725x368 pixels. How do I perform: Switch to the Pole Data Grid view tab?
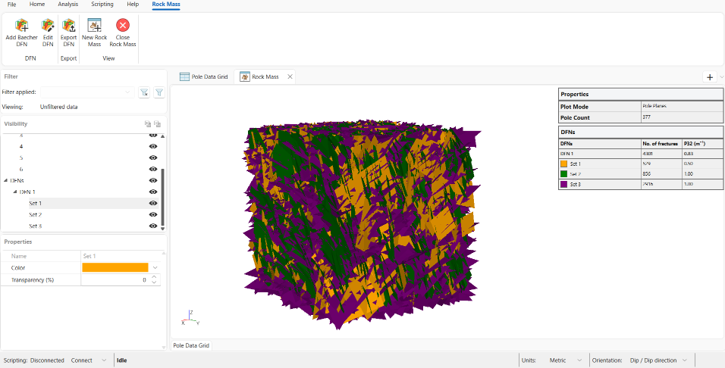[x=204, y=77]
